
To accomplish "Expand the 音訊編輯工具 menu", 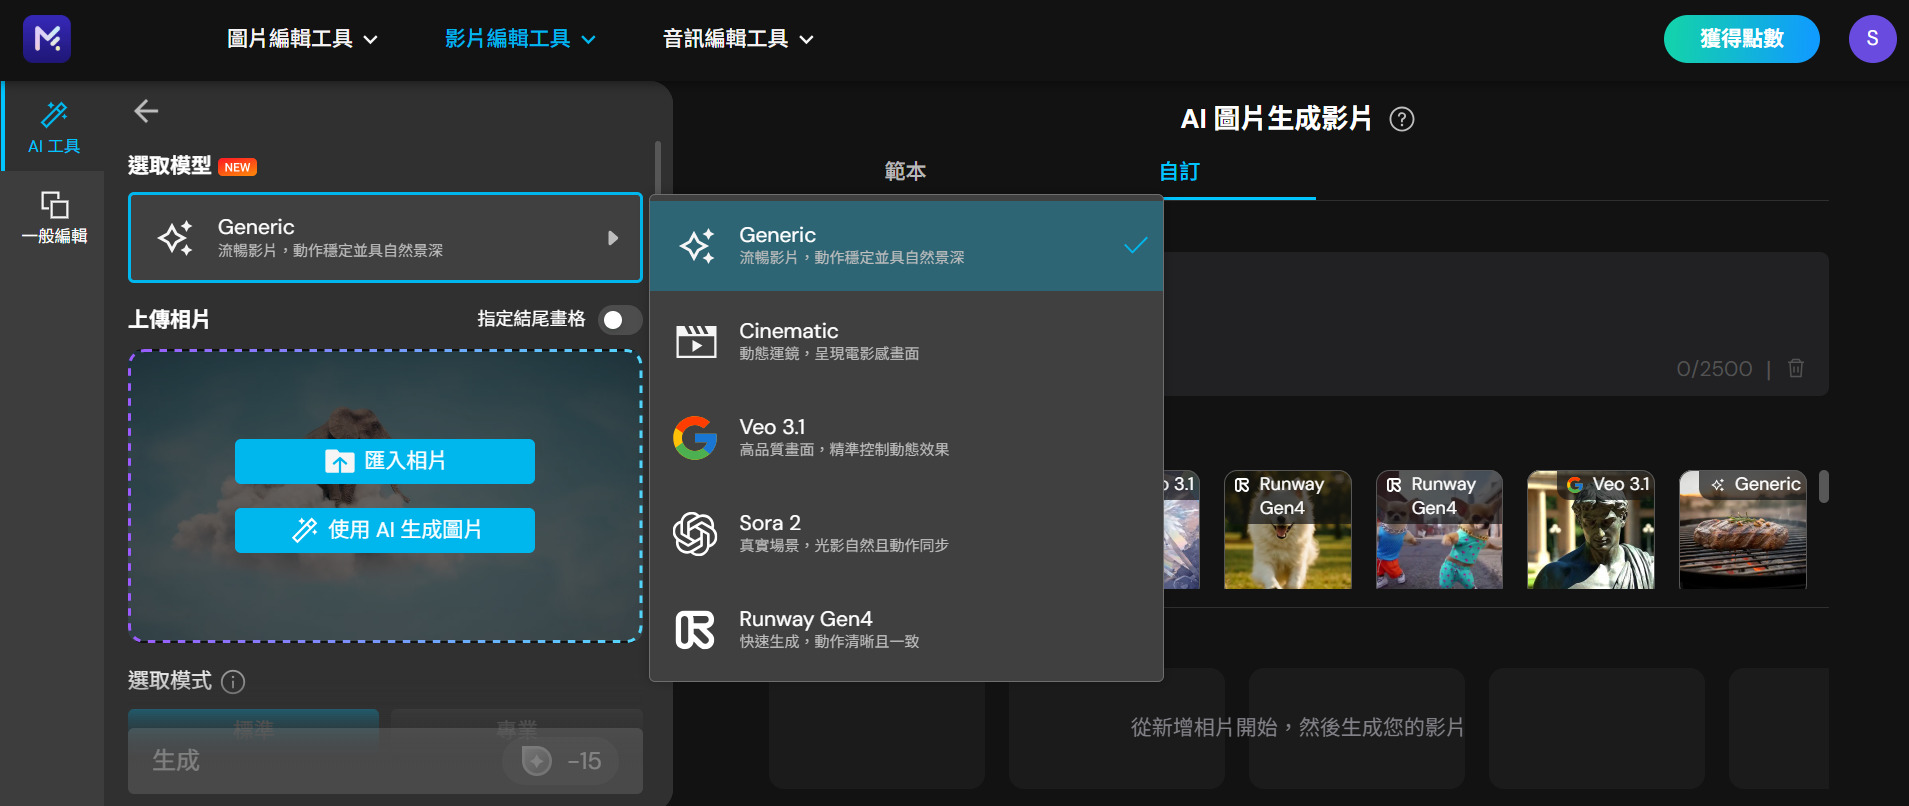I will point(738,39).
